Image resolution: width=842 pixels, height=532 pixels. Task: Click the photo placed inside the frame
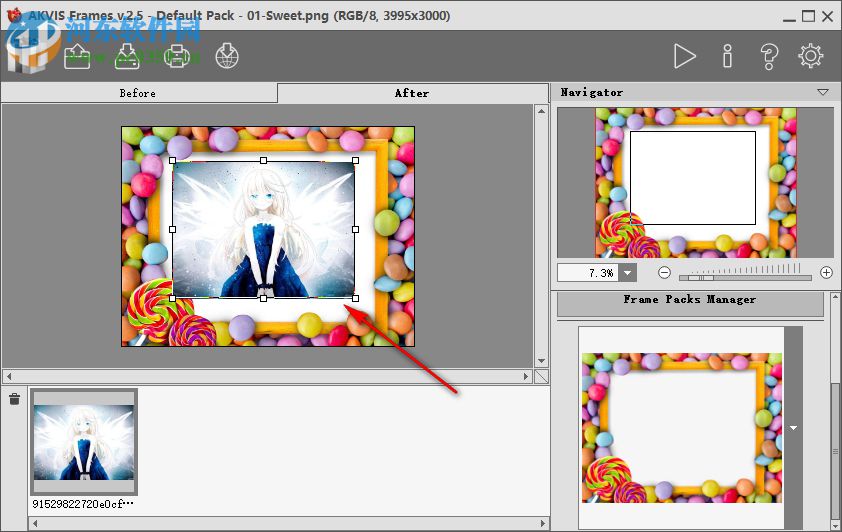(x=264, y=229)
